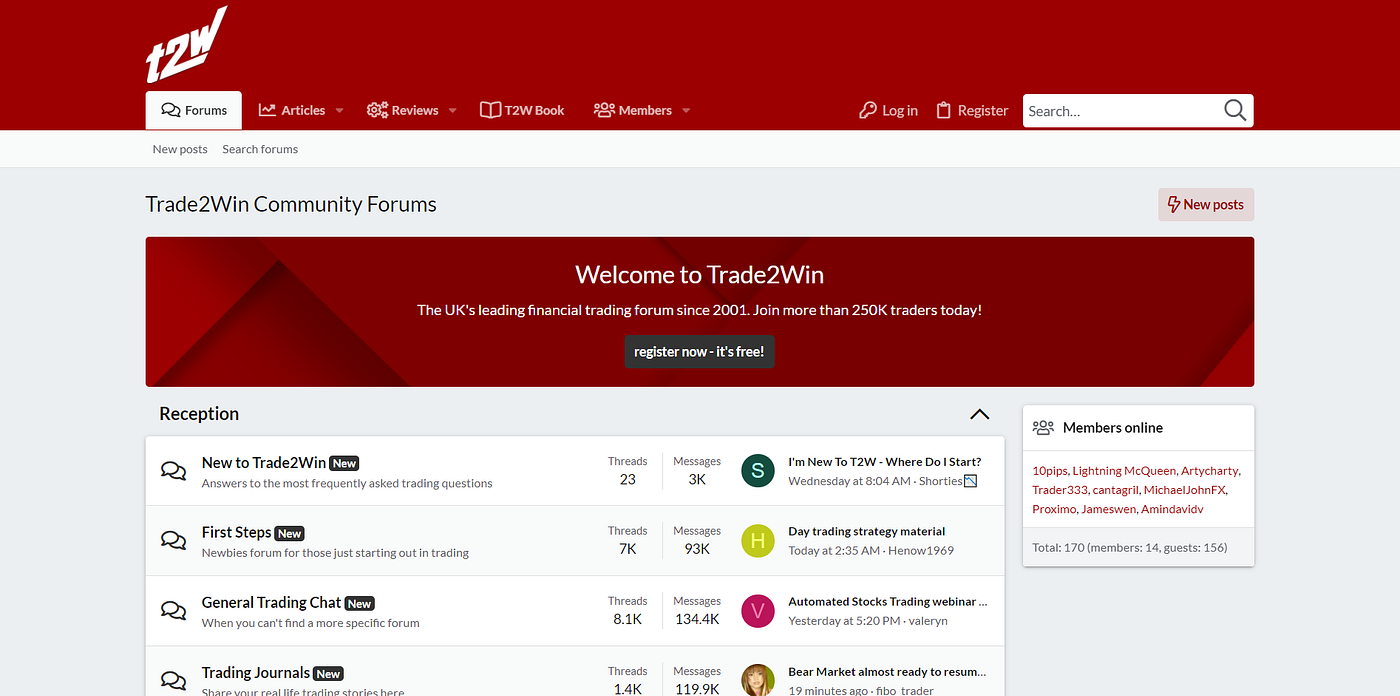Open member cantagril profile
1400x696 pixels.
point(1114,490)
